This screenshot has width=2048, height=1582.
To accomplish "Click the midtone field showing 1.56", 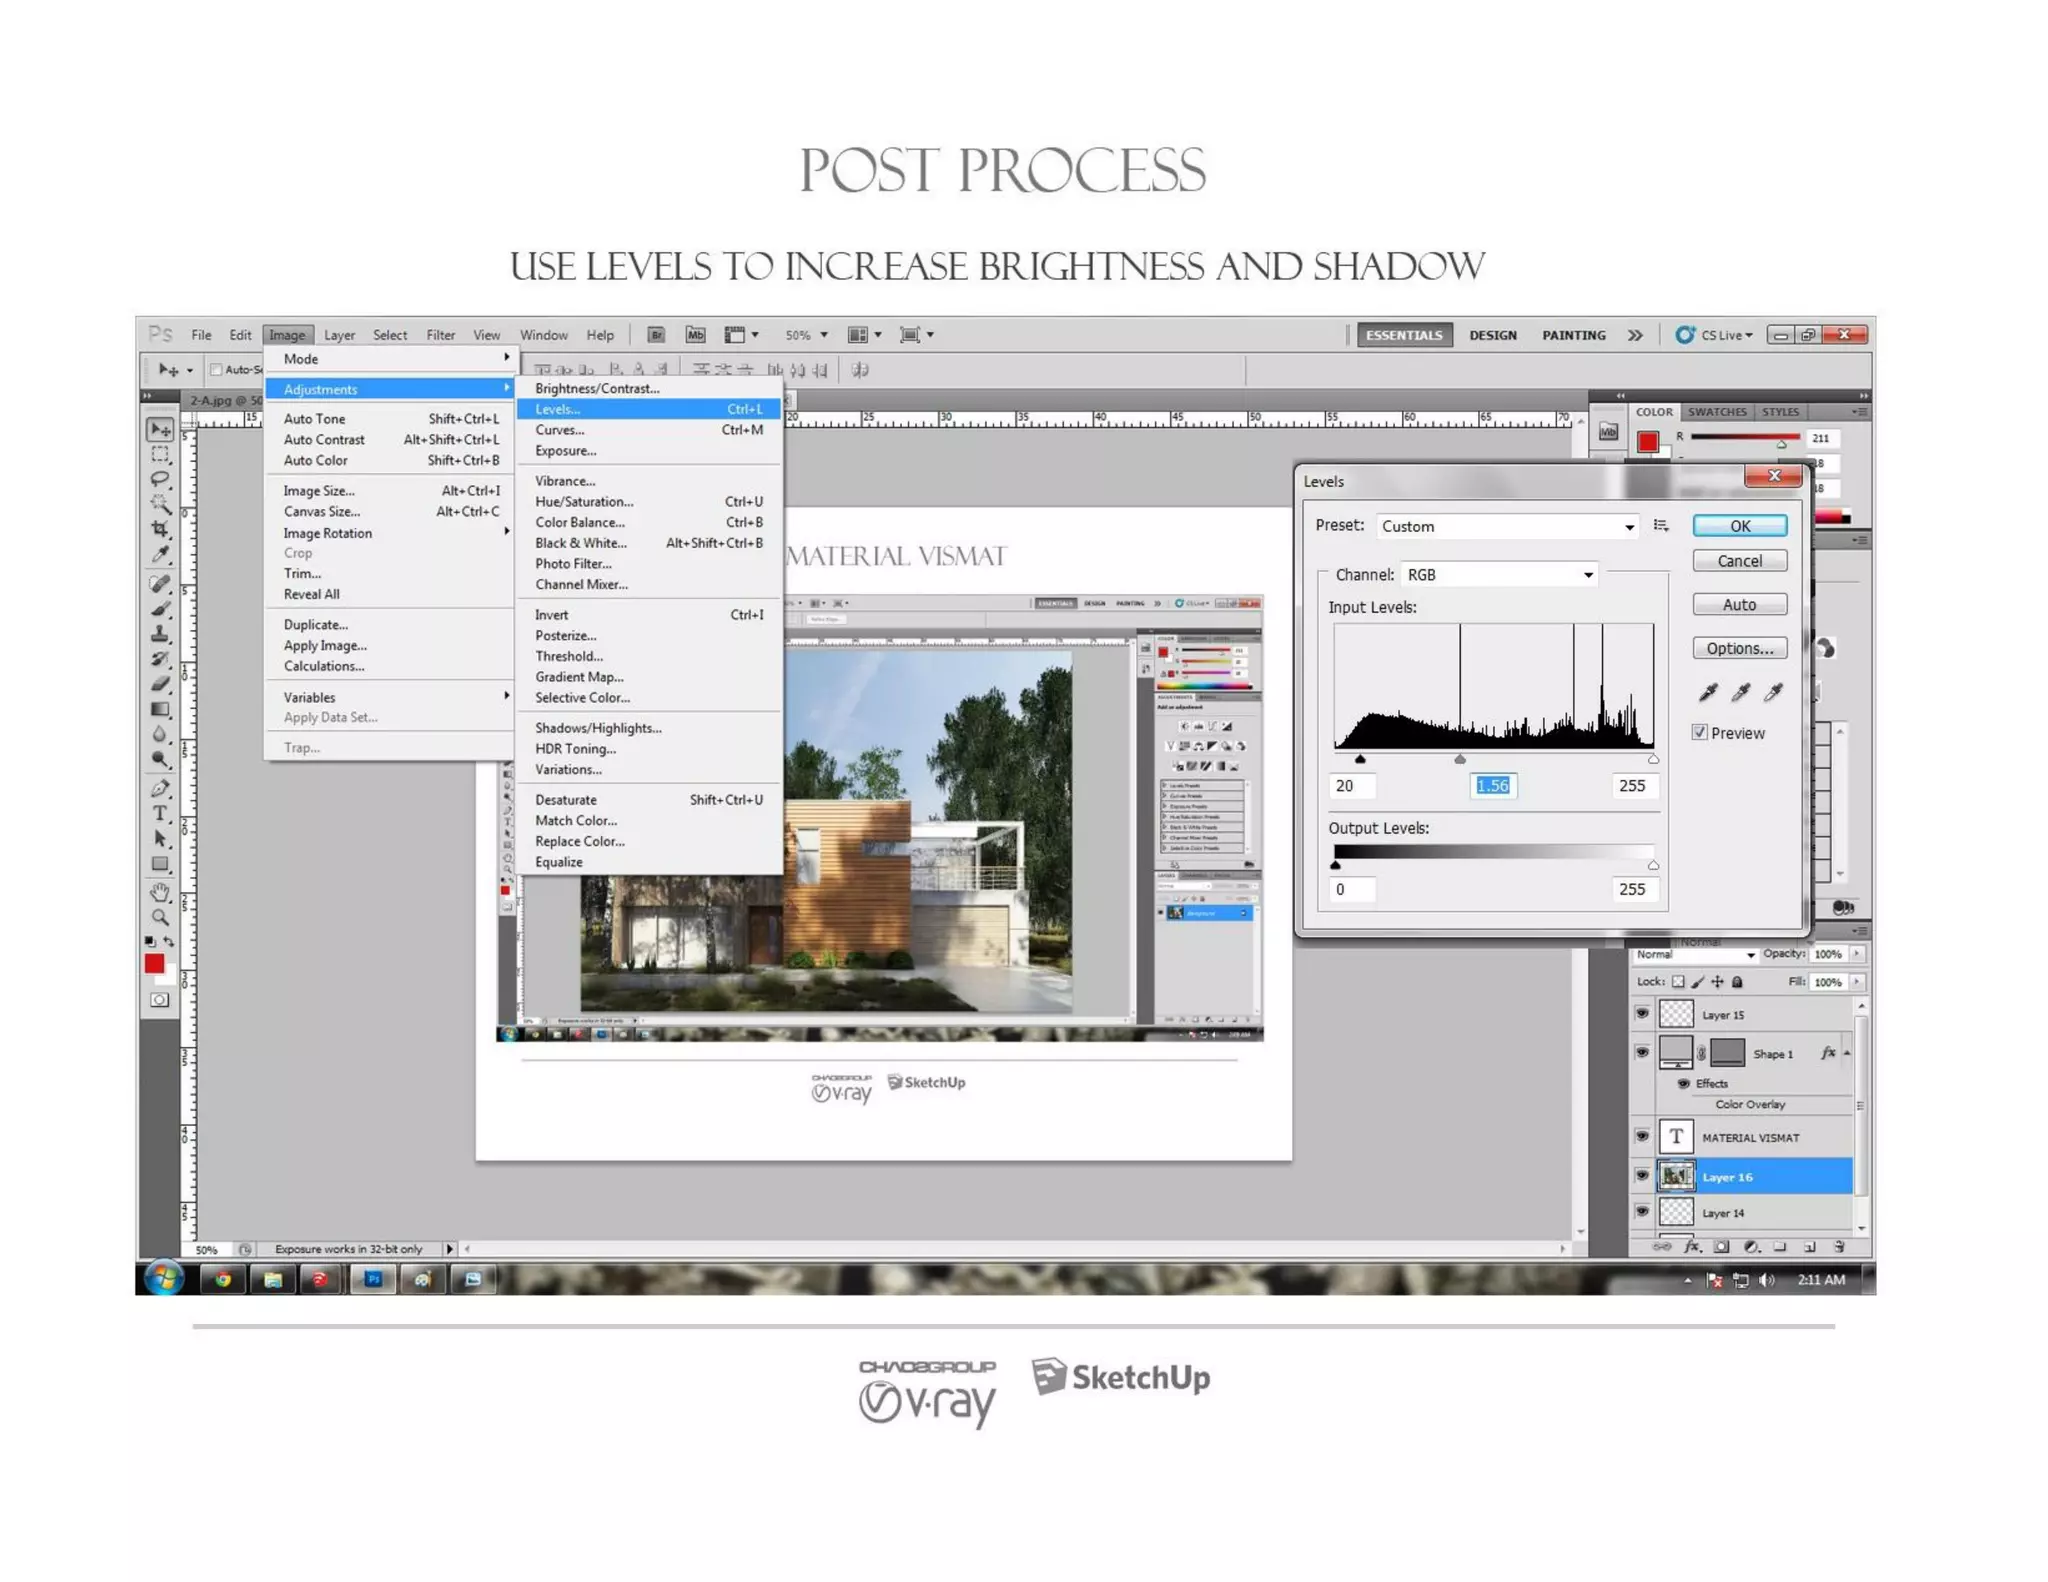I will [1492, 786].
